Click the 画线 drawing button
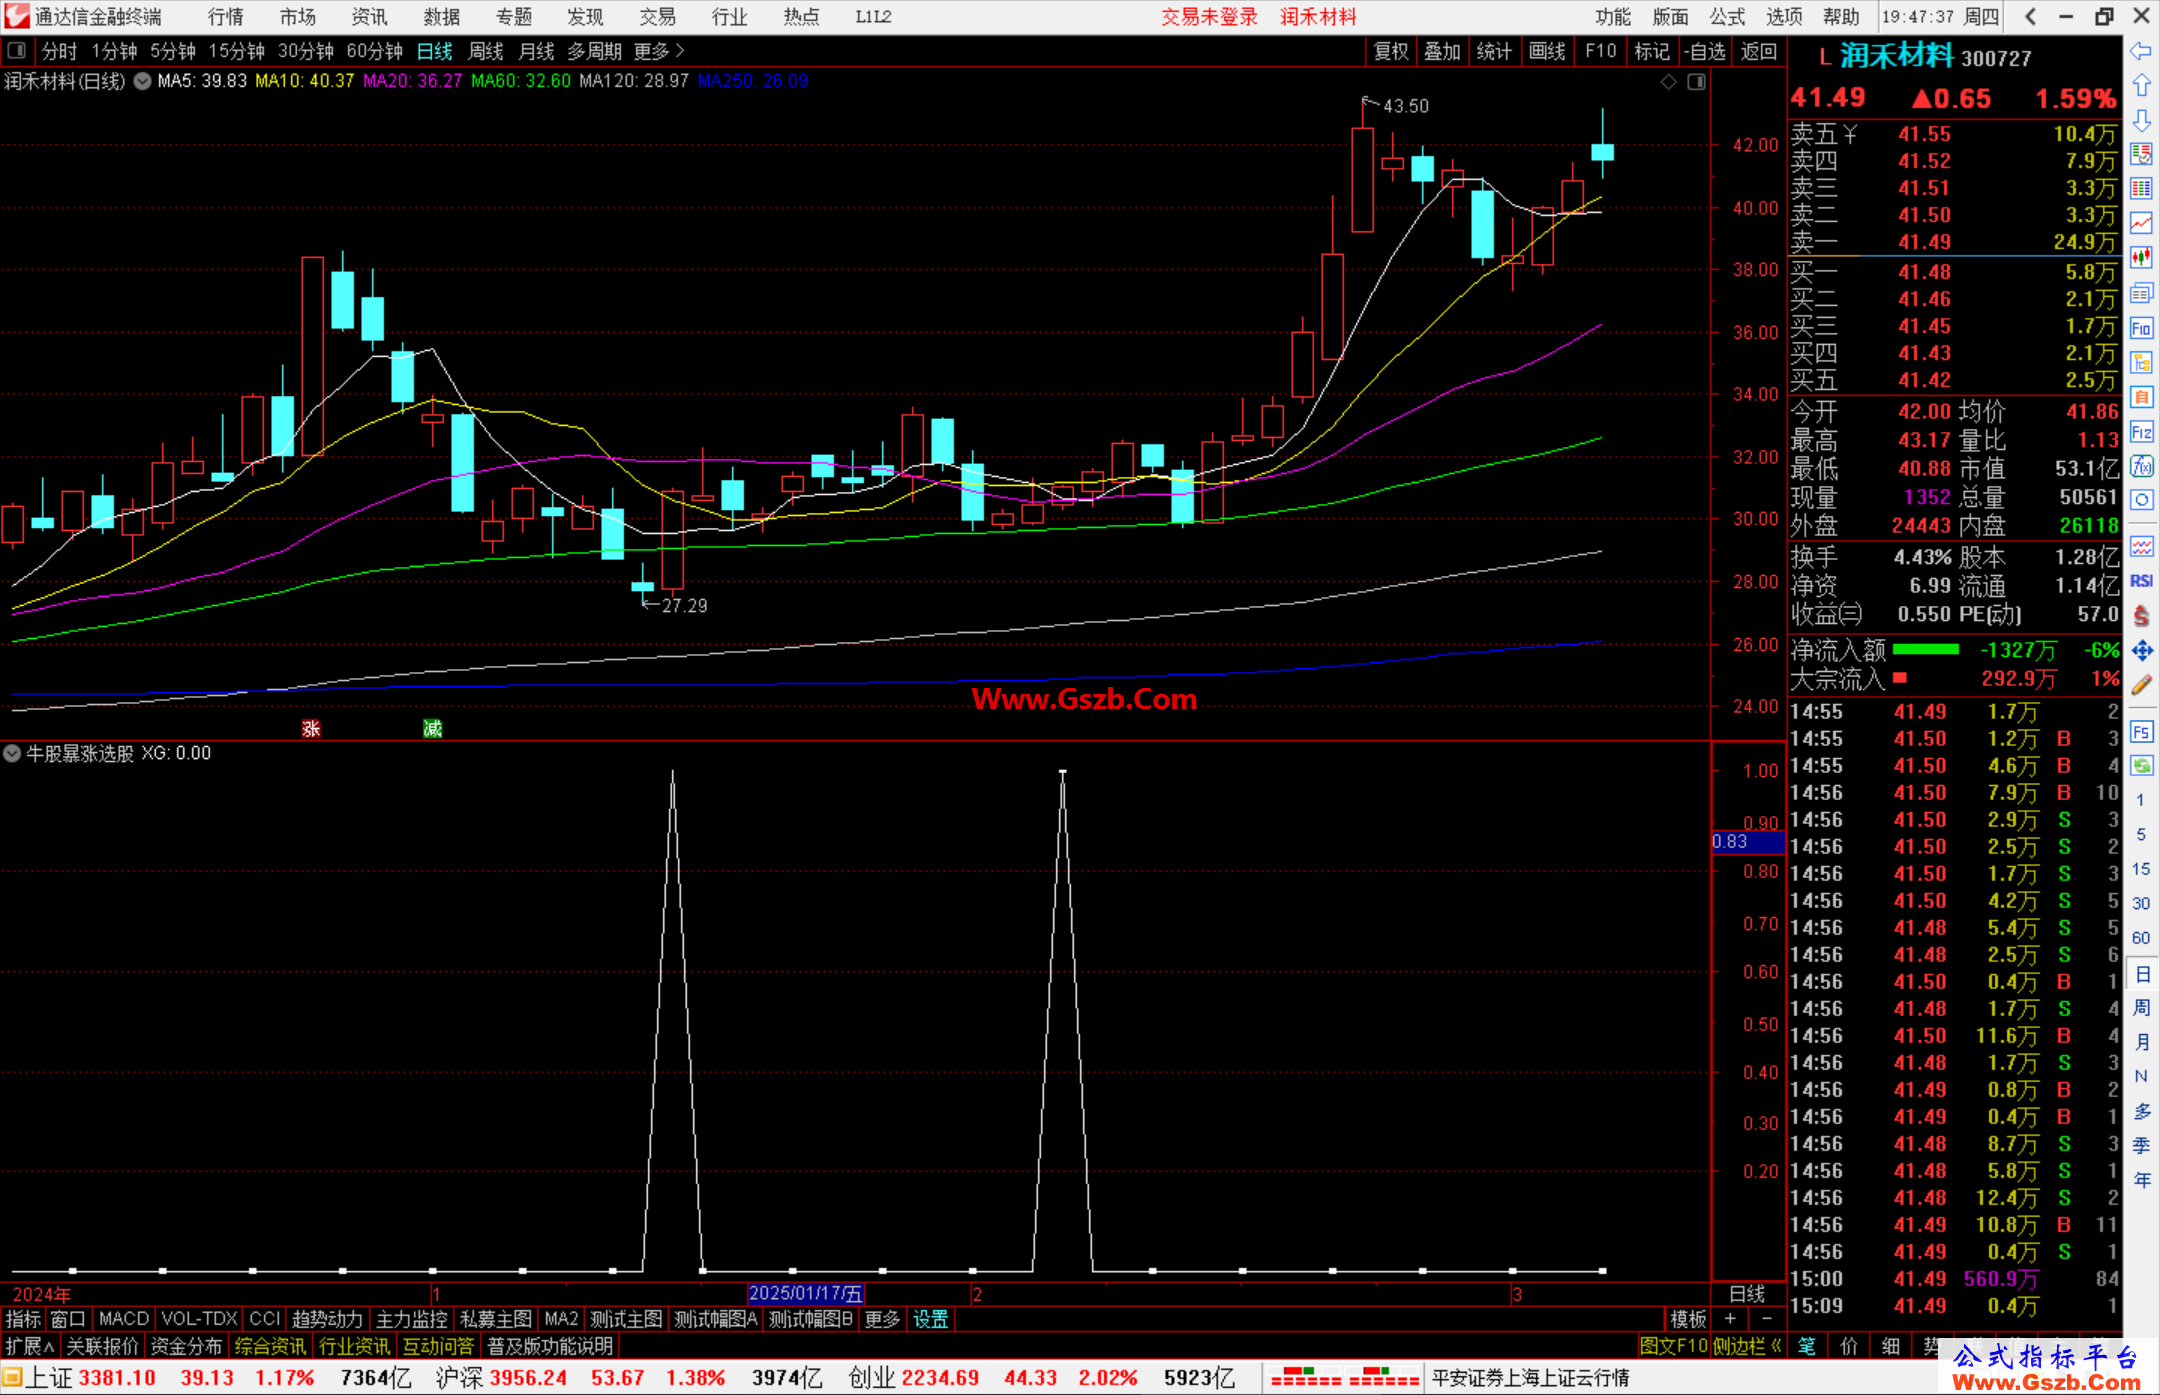This screenshot has height=1395, width=2160. pyautogui.click(x=1547, y=51)
